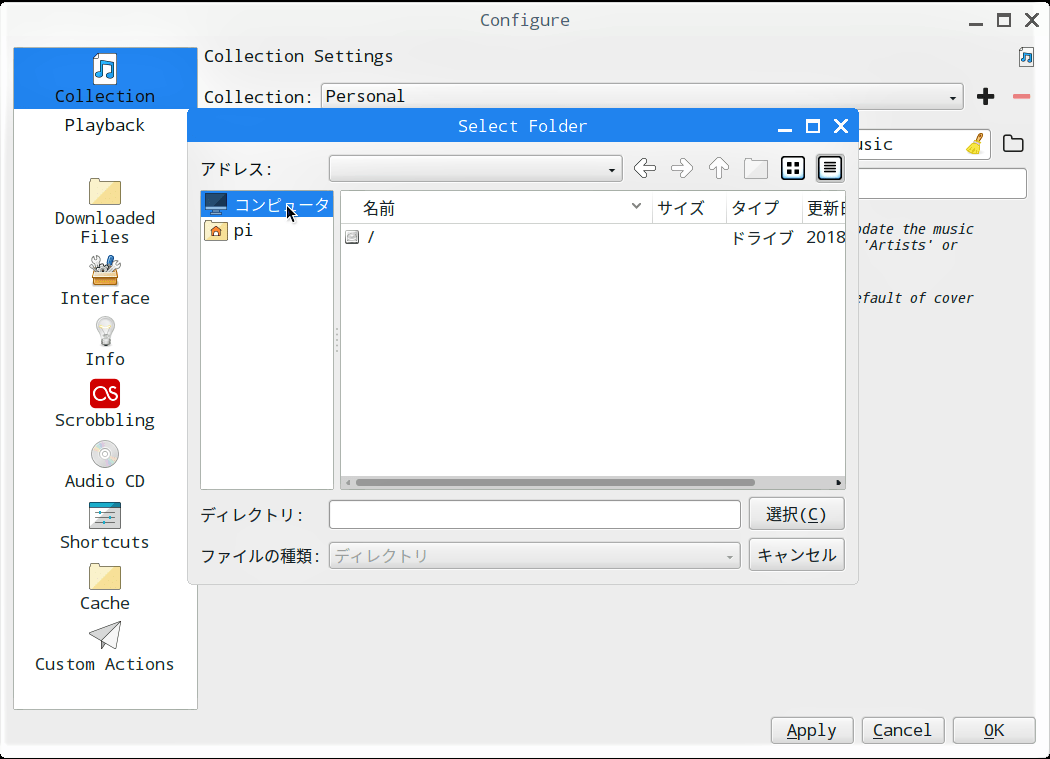Select pi home folder in sidebar
Viewport: 1050px width, 759px height.
pos(243,231)
